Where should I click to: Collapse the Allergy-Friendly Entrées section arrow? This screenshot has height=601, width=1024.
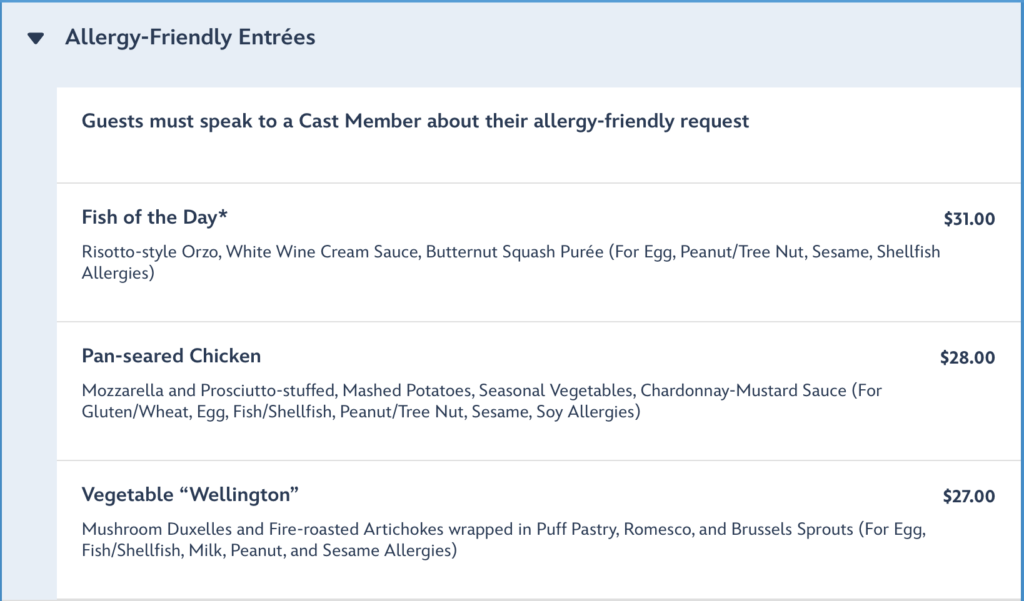[36, 39]
